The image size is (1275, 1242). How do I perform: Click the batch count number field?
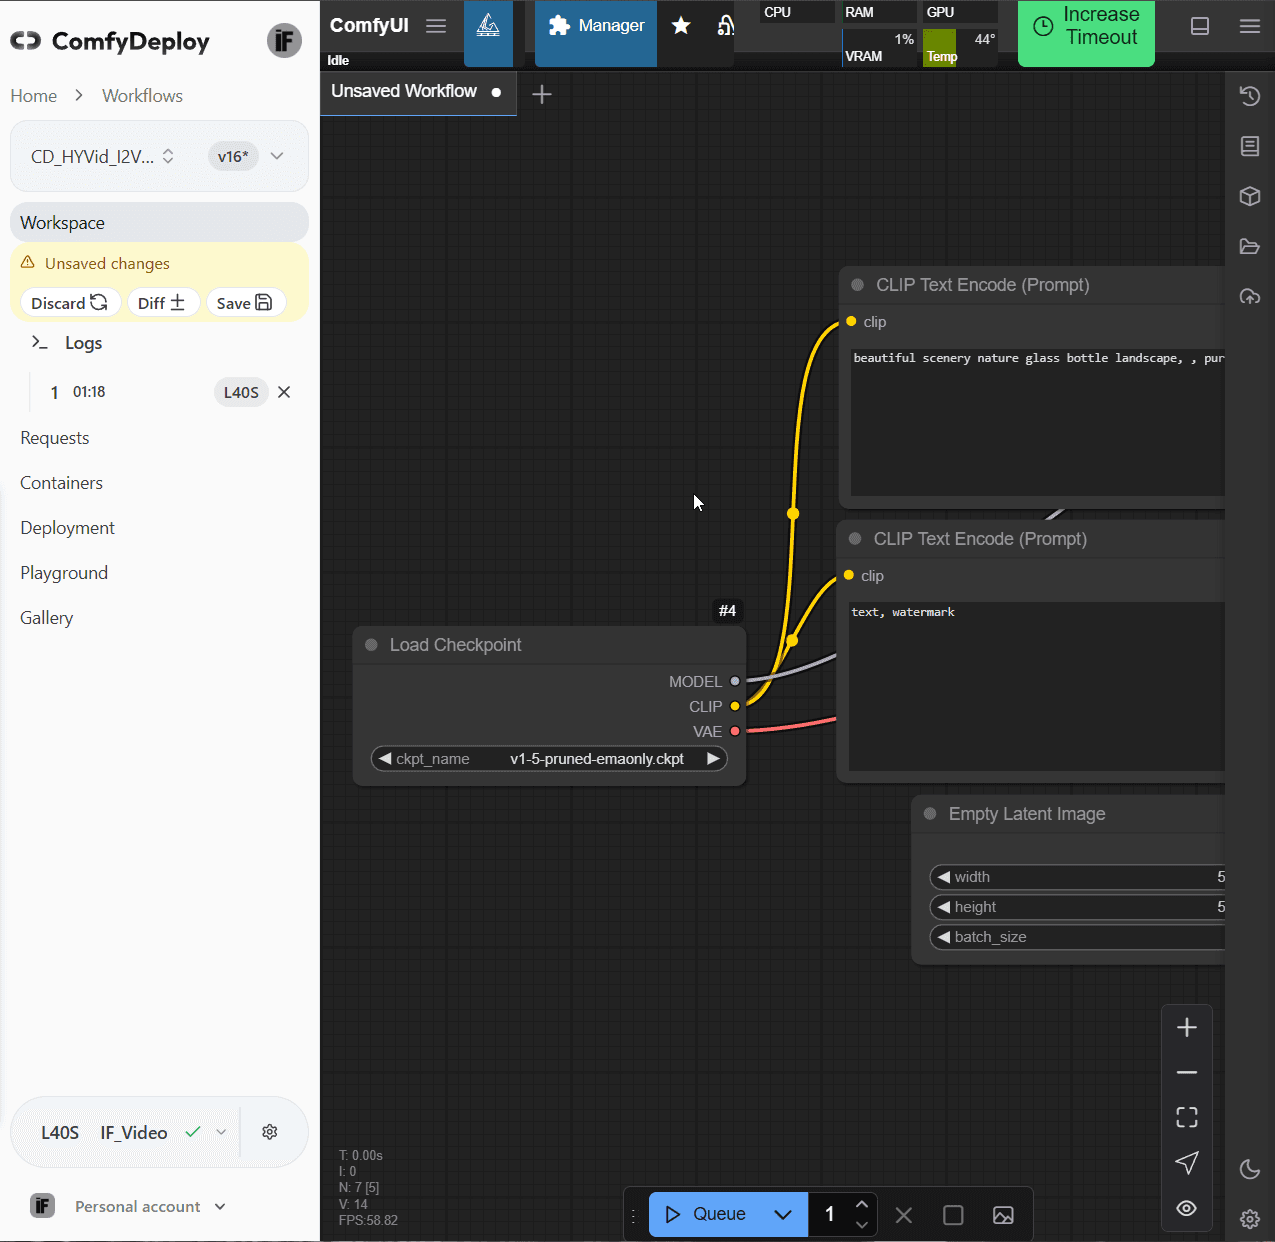830,1214
